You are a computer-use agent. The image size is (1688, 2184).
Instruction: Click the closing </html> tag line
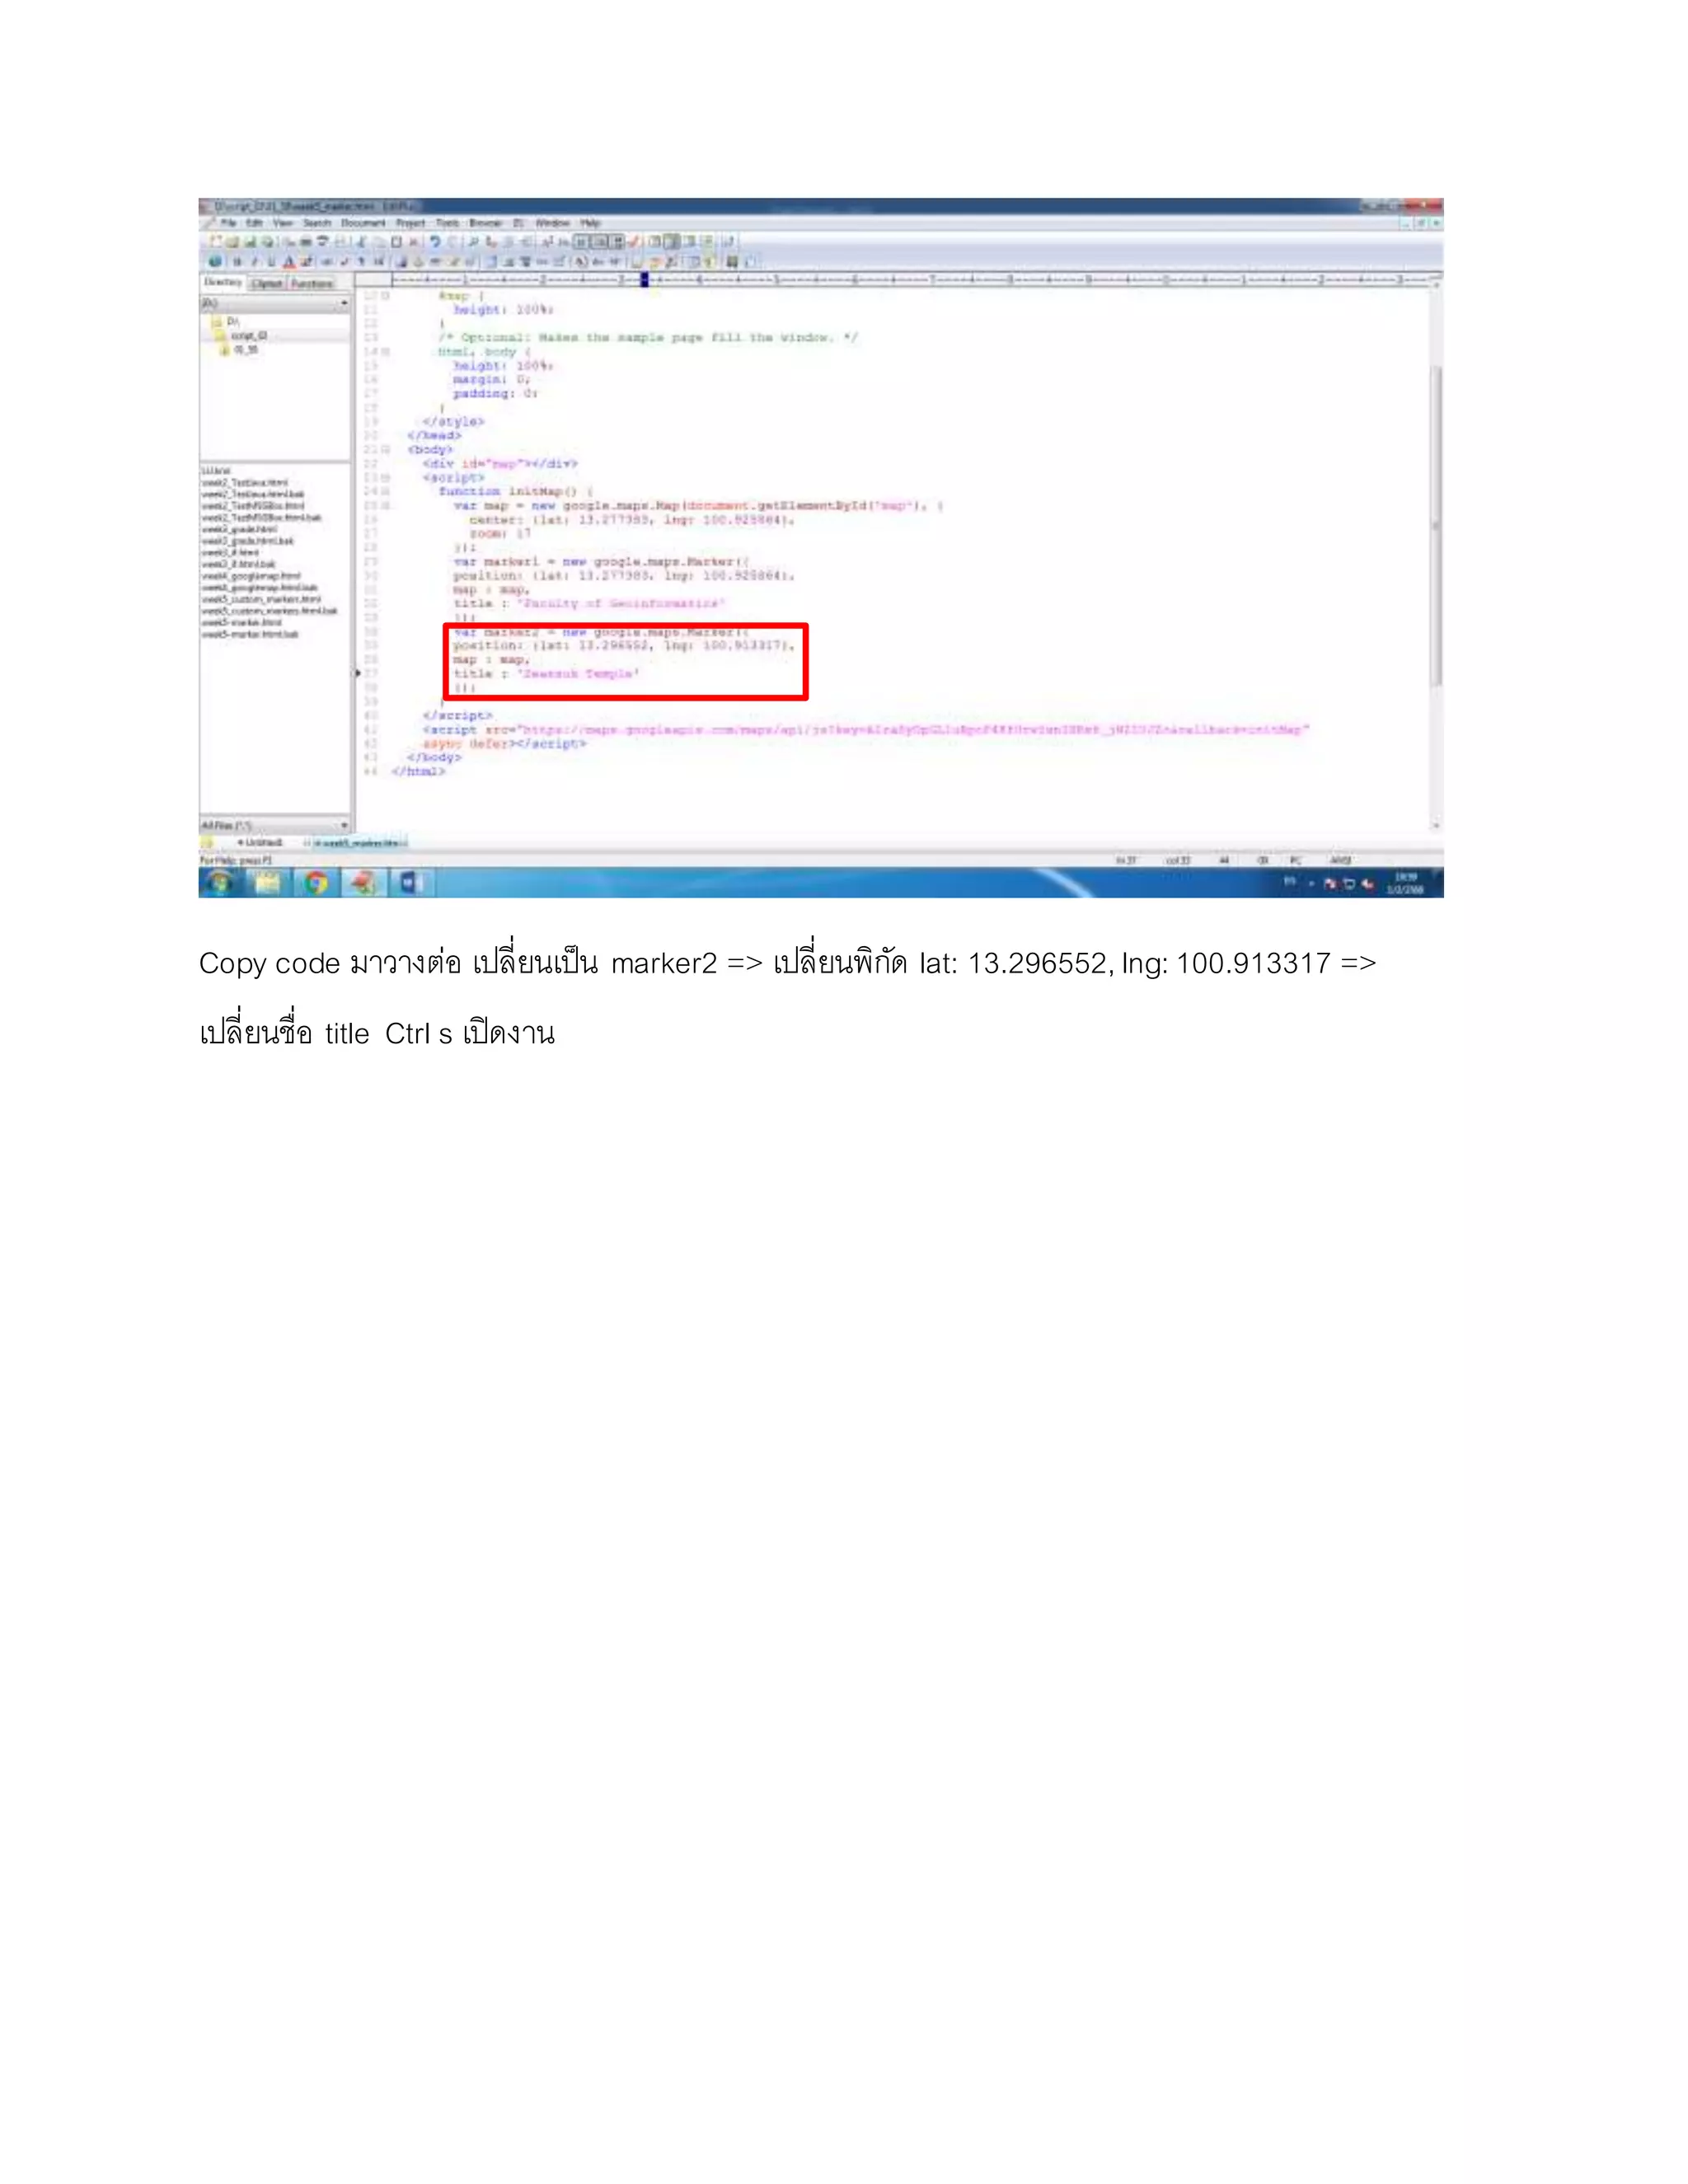click(418, 772)
